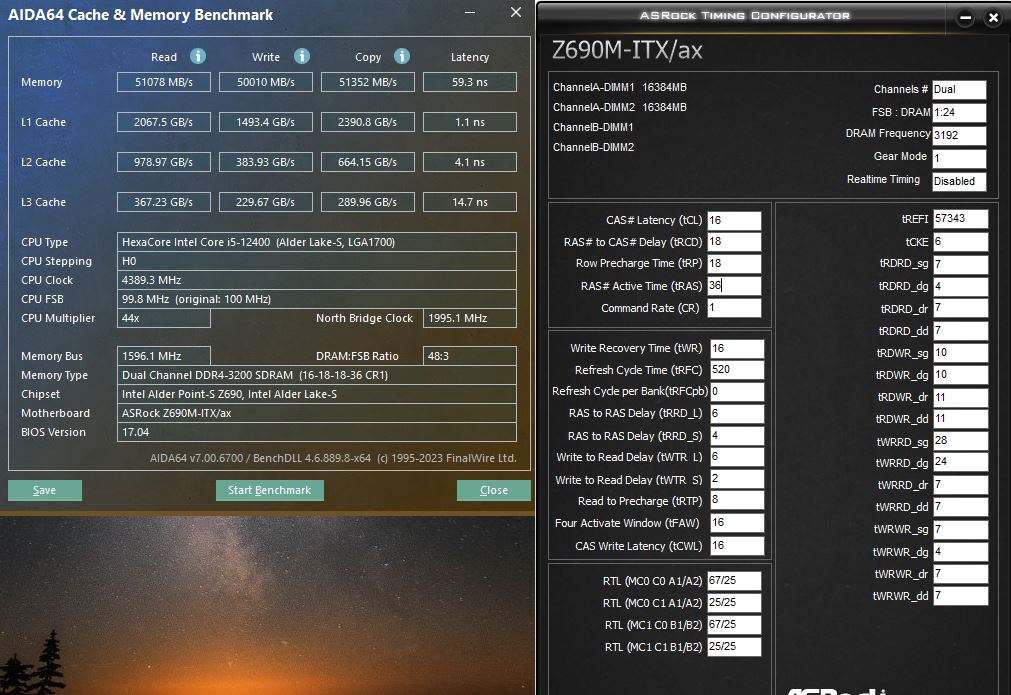Viewport: 1011px width, 695px height.
Task: Click the Memory Bus 1596.1 MHz field
Action: coord(164,356)
